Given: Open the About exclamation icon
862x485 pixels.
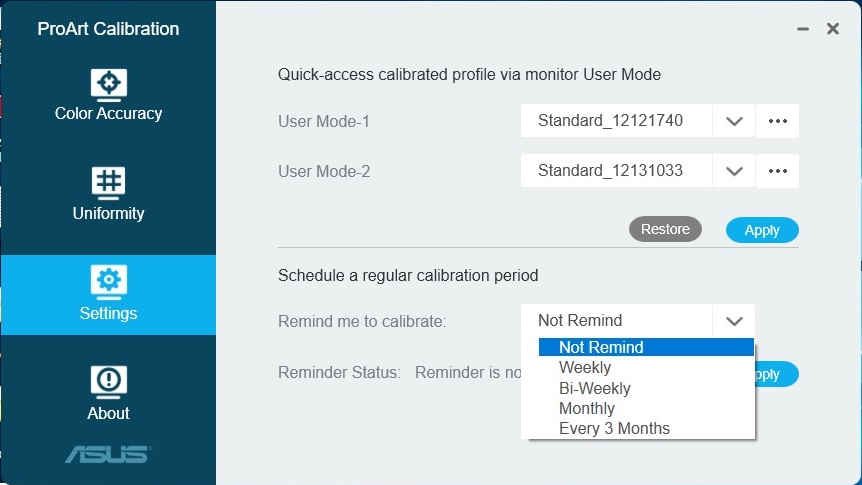Looking at the screenshot, I should click(108, 382).
